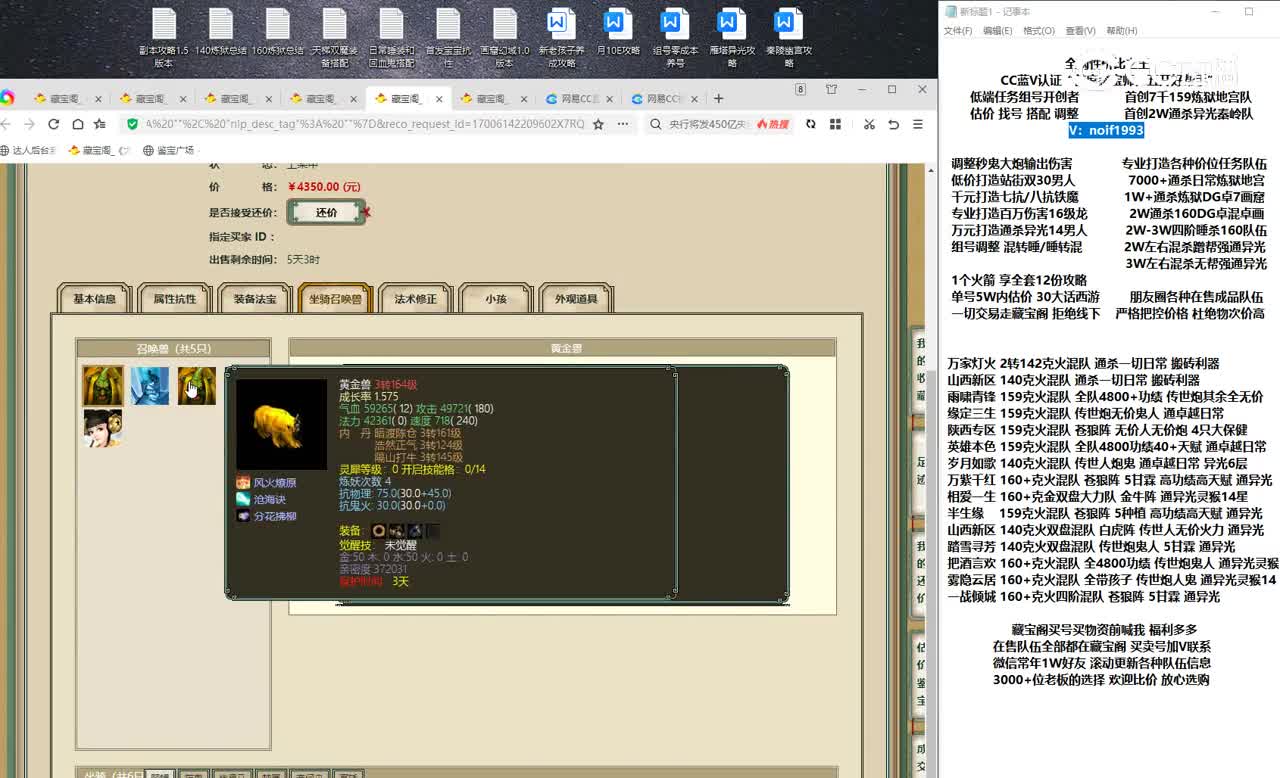
Task: Click browser skin shirt icon in title bar
Action: 831,89
